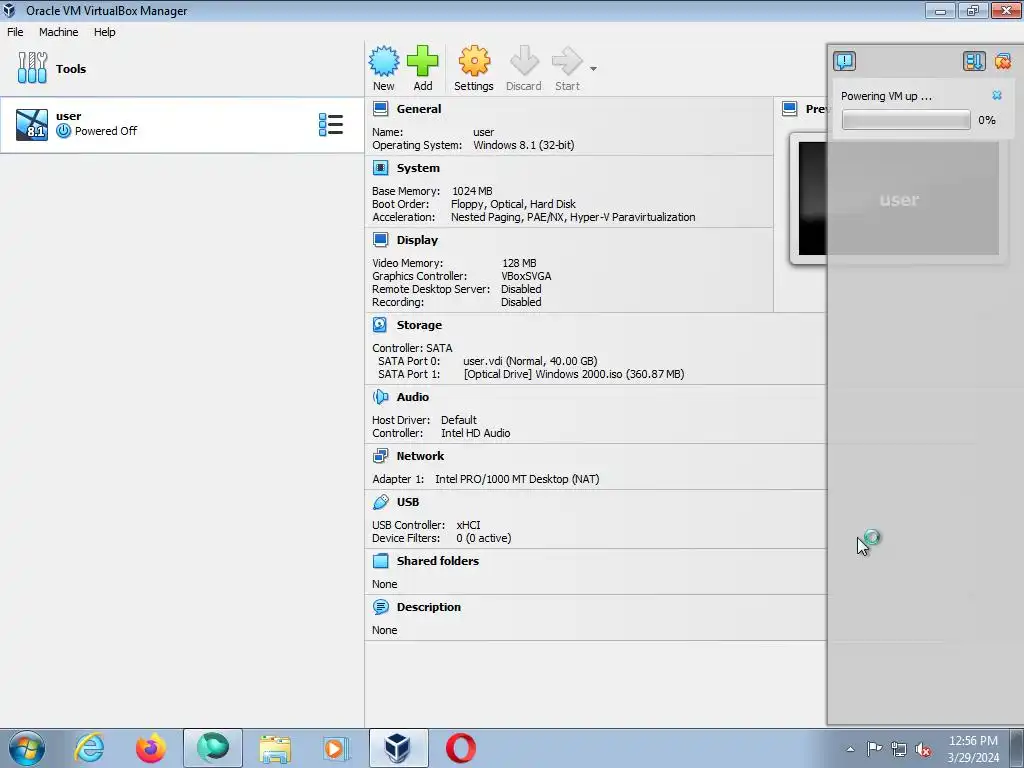This screenshot has height=768, width=1024.
Task: Open Windows Media Player taskbar icon
Action: click(336, 748)
